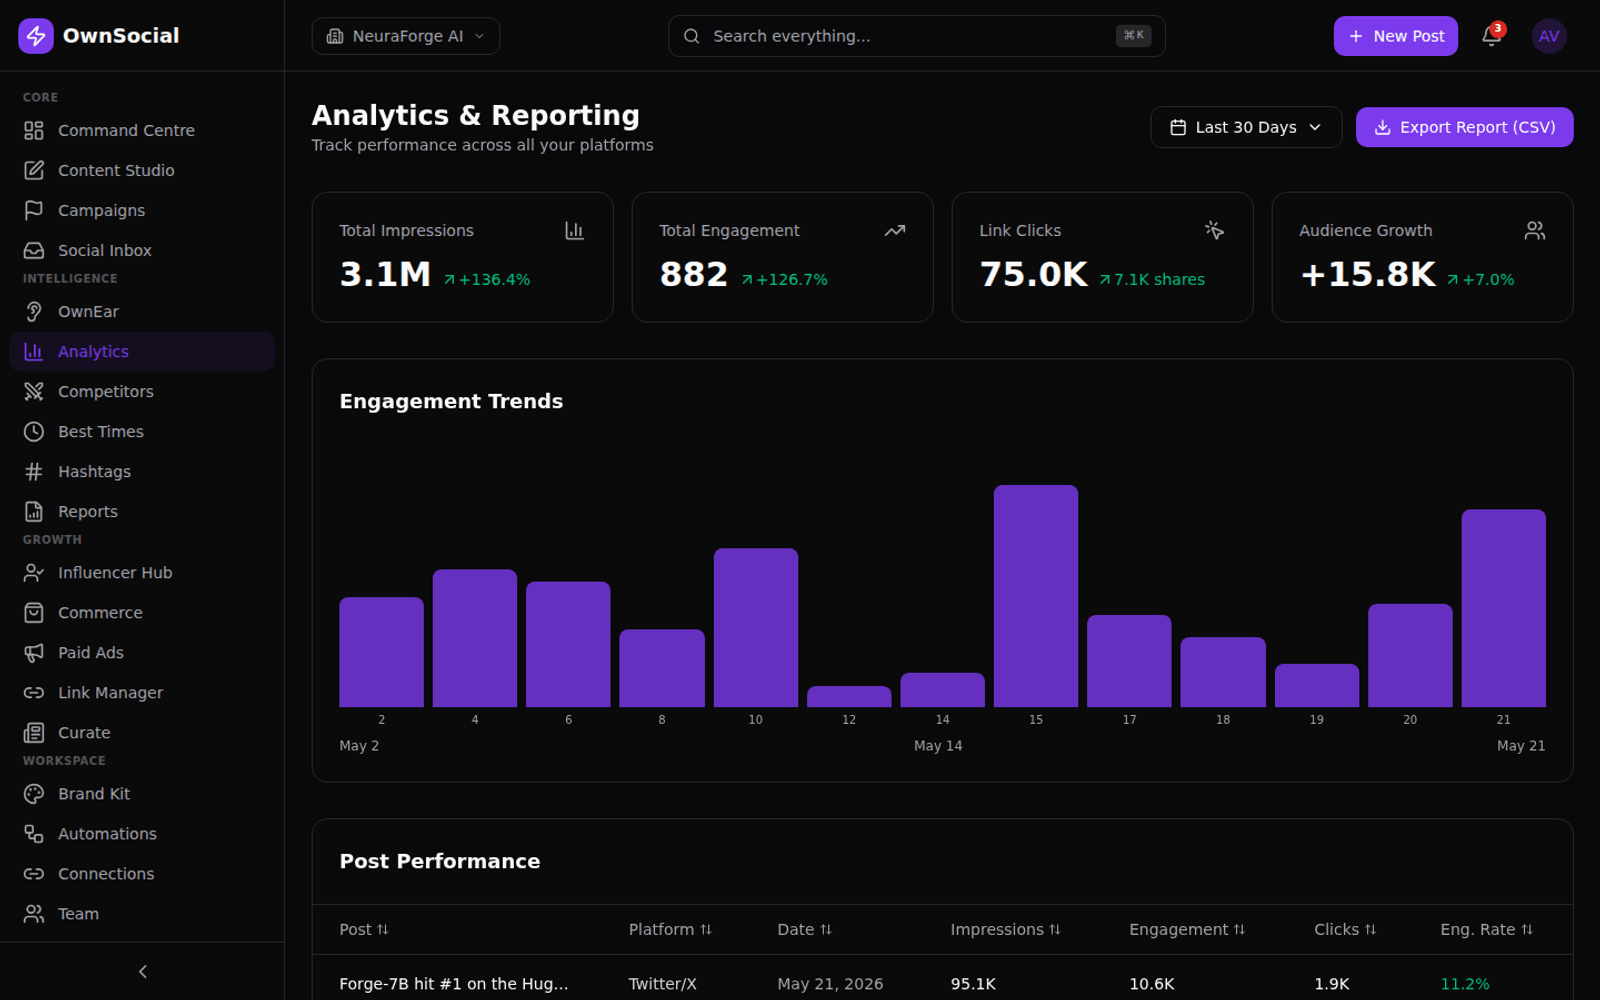Image resolution: width=1600 pixels, height=1000 pixels.
Task: Open the AV user avatar
Action: coord(1549,36)
